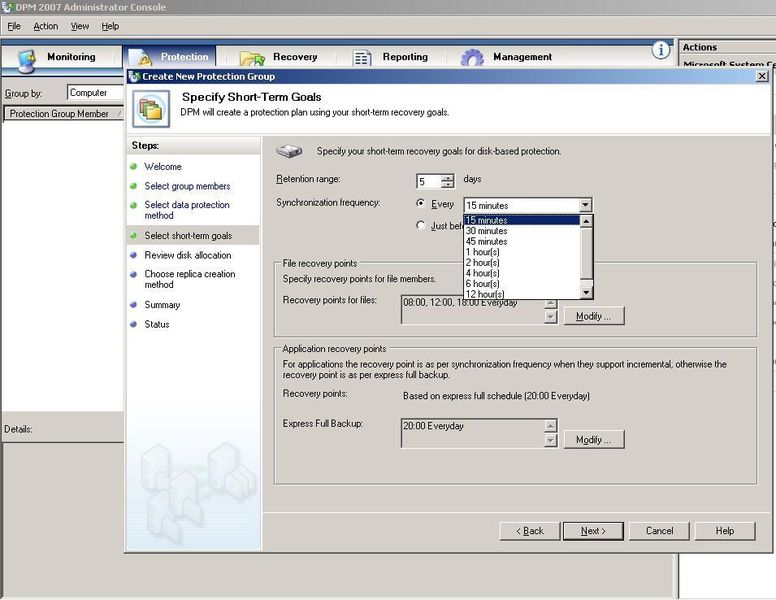Switch to the Monitoring tab
The height and width of the screenshot is (600, 776).
[x=62, y=57]
